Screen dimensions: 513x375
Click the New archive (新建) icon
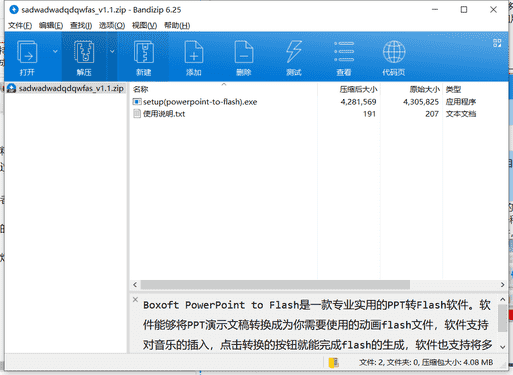click(144, 52)
